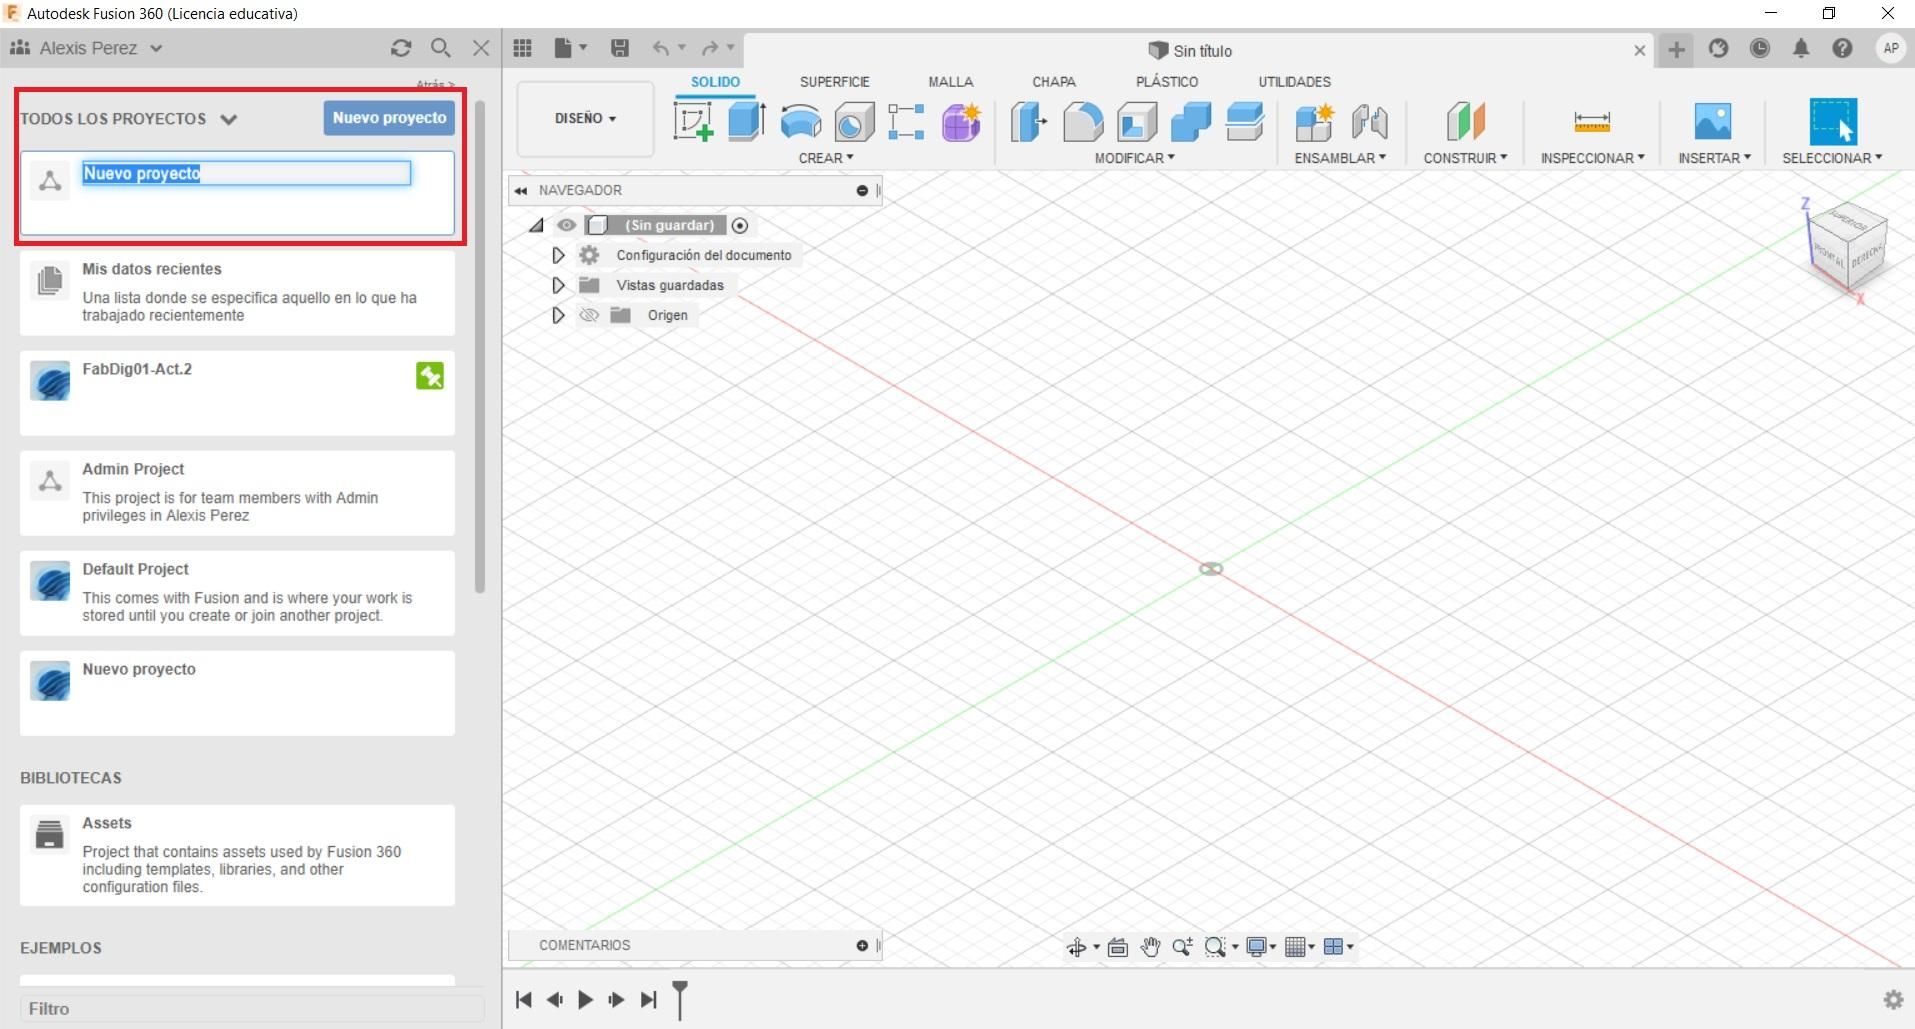
Task: Toggle the data panel grid icon
Action: pos(522,48)
